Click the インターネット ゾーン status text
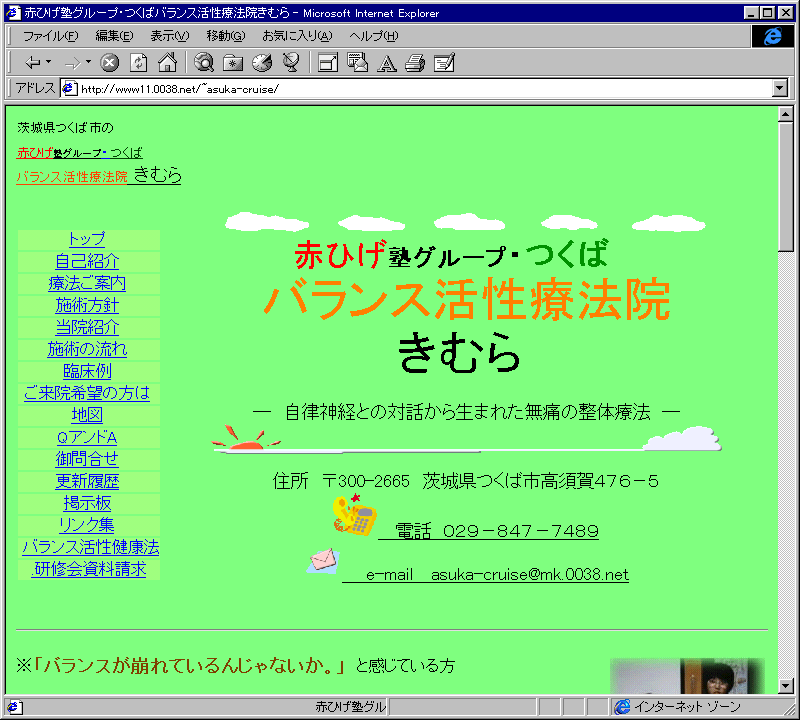Image resolution: width=800 pixels, height=720 pixels. [x=687, y=707]
